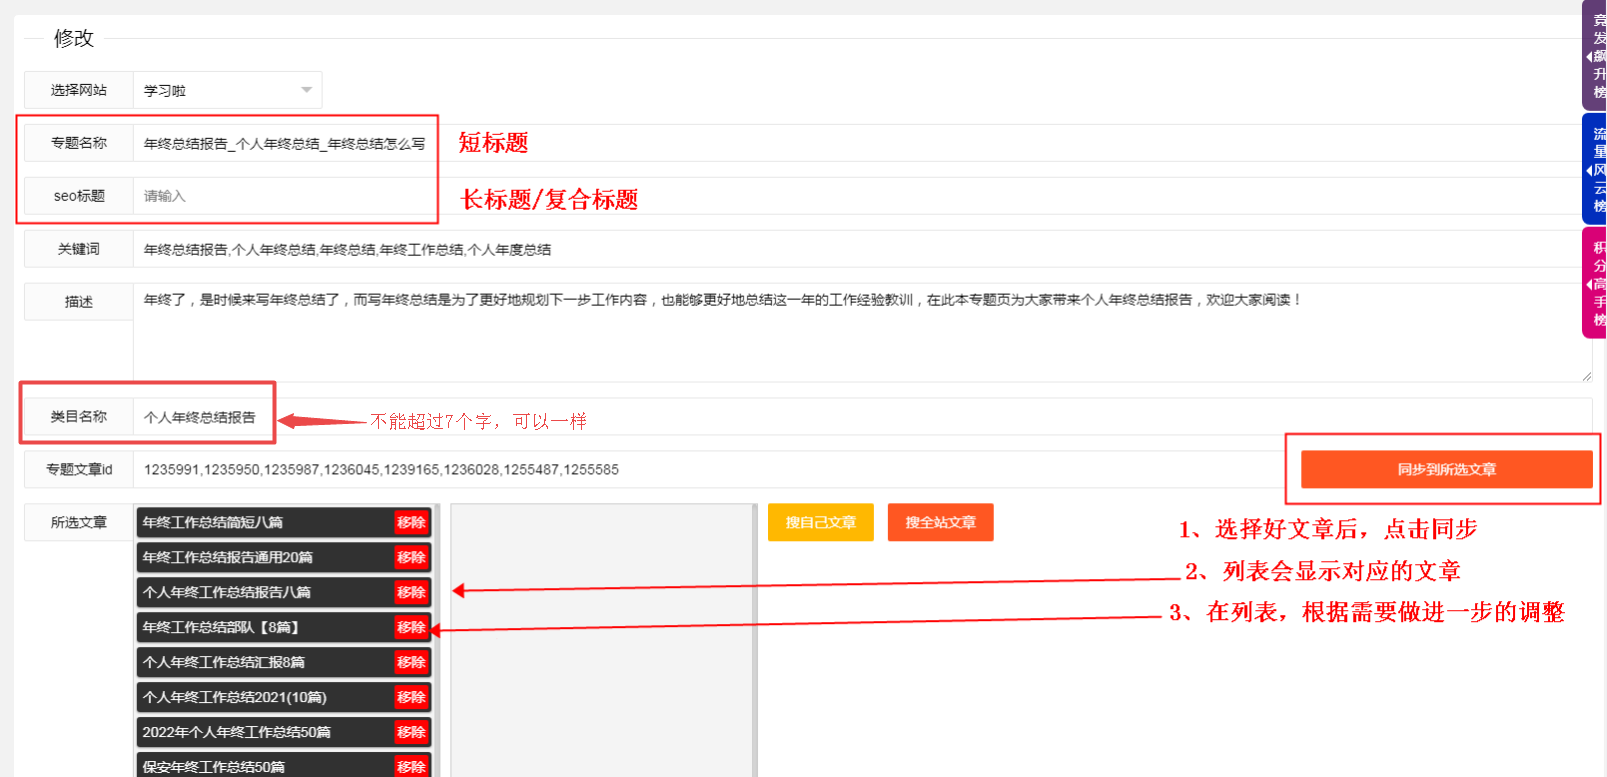Remove the 个人年终工作总结汇报8篇 entry
Screen dimensions: 1607x777
click(x=411, y=662)
